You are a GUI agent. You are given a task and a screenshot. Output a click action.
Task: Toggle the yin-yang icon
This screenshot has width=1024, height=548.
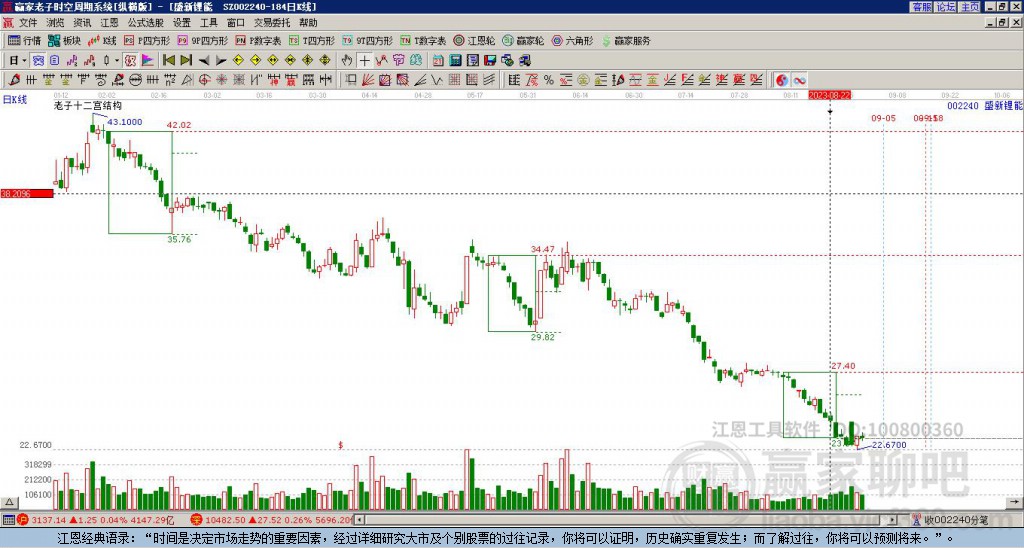pyautogui.click(x=782, y=80)
